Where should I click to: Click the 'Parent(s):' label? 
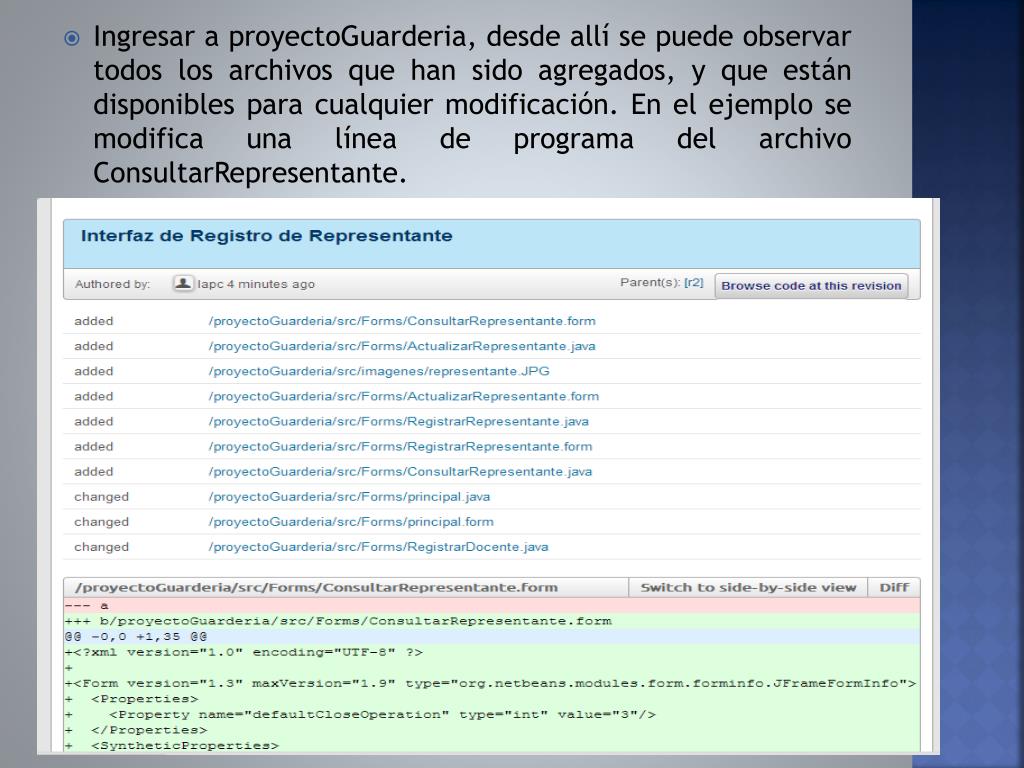650,283
